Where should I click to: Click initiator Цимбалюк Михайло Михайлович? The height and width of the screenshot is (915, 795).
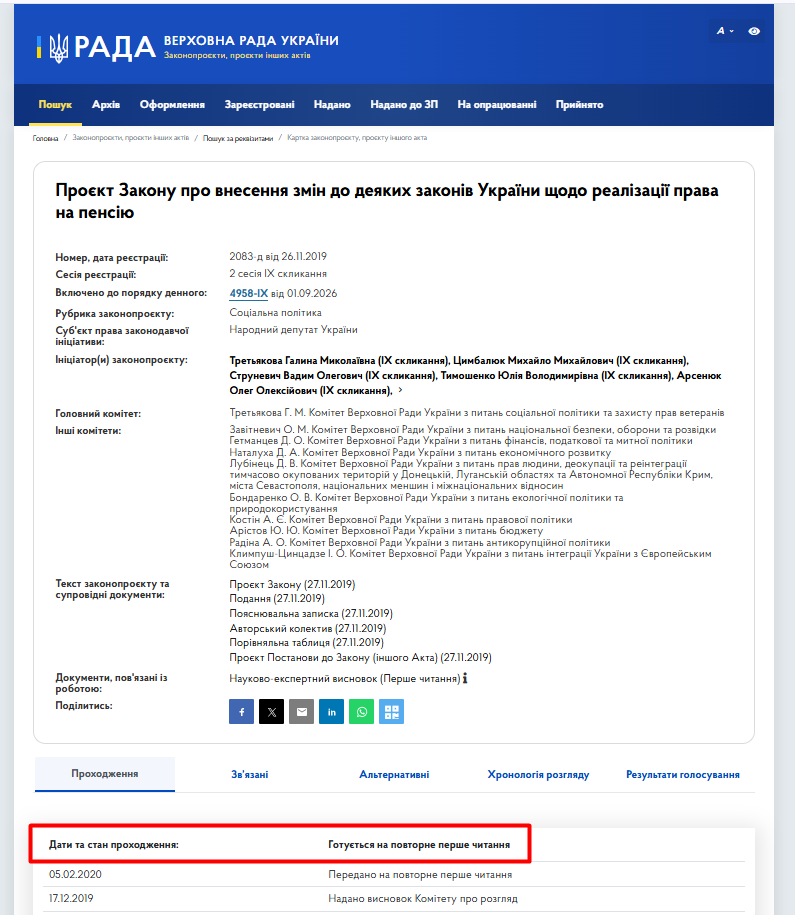coord(571,361)
